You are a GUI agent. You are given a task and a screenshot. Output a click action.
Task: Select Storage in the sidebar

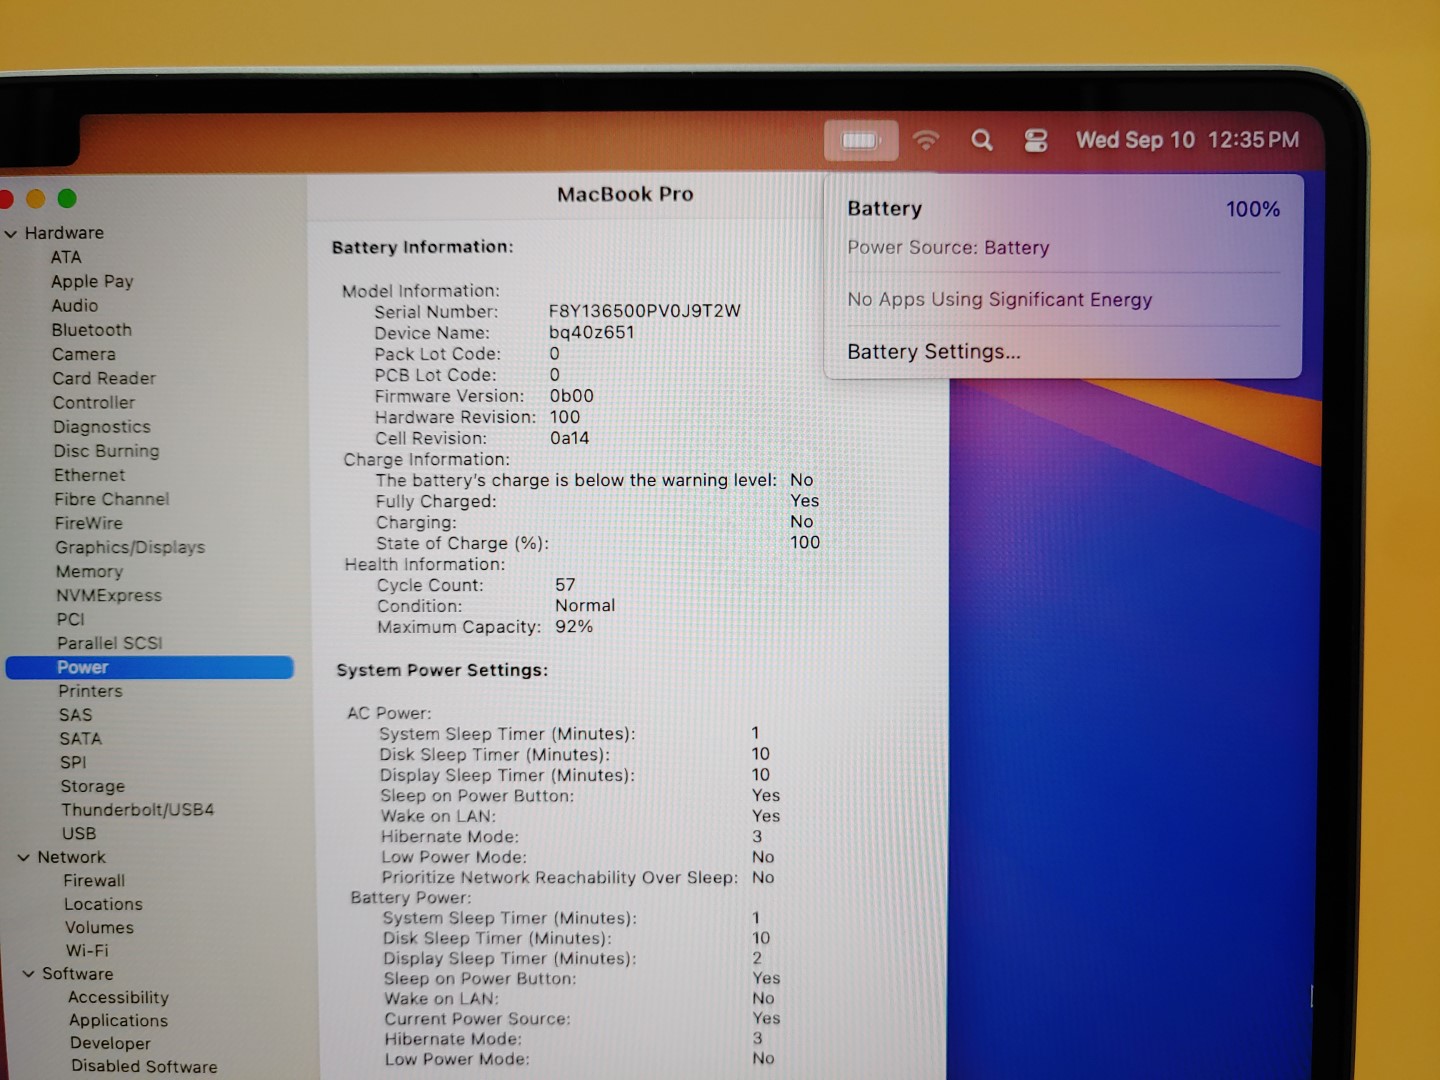pos(92,786)
